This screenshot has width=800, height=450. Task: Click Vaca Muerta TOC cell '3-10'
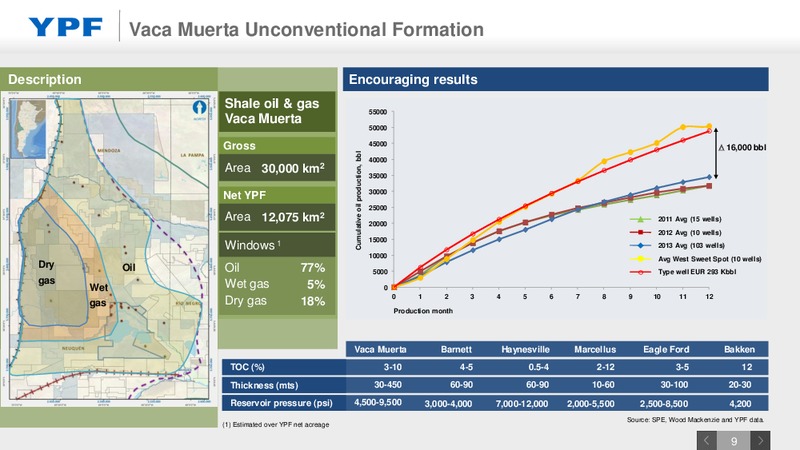point(392,367)
